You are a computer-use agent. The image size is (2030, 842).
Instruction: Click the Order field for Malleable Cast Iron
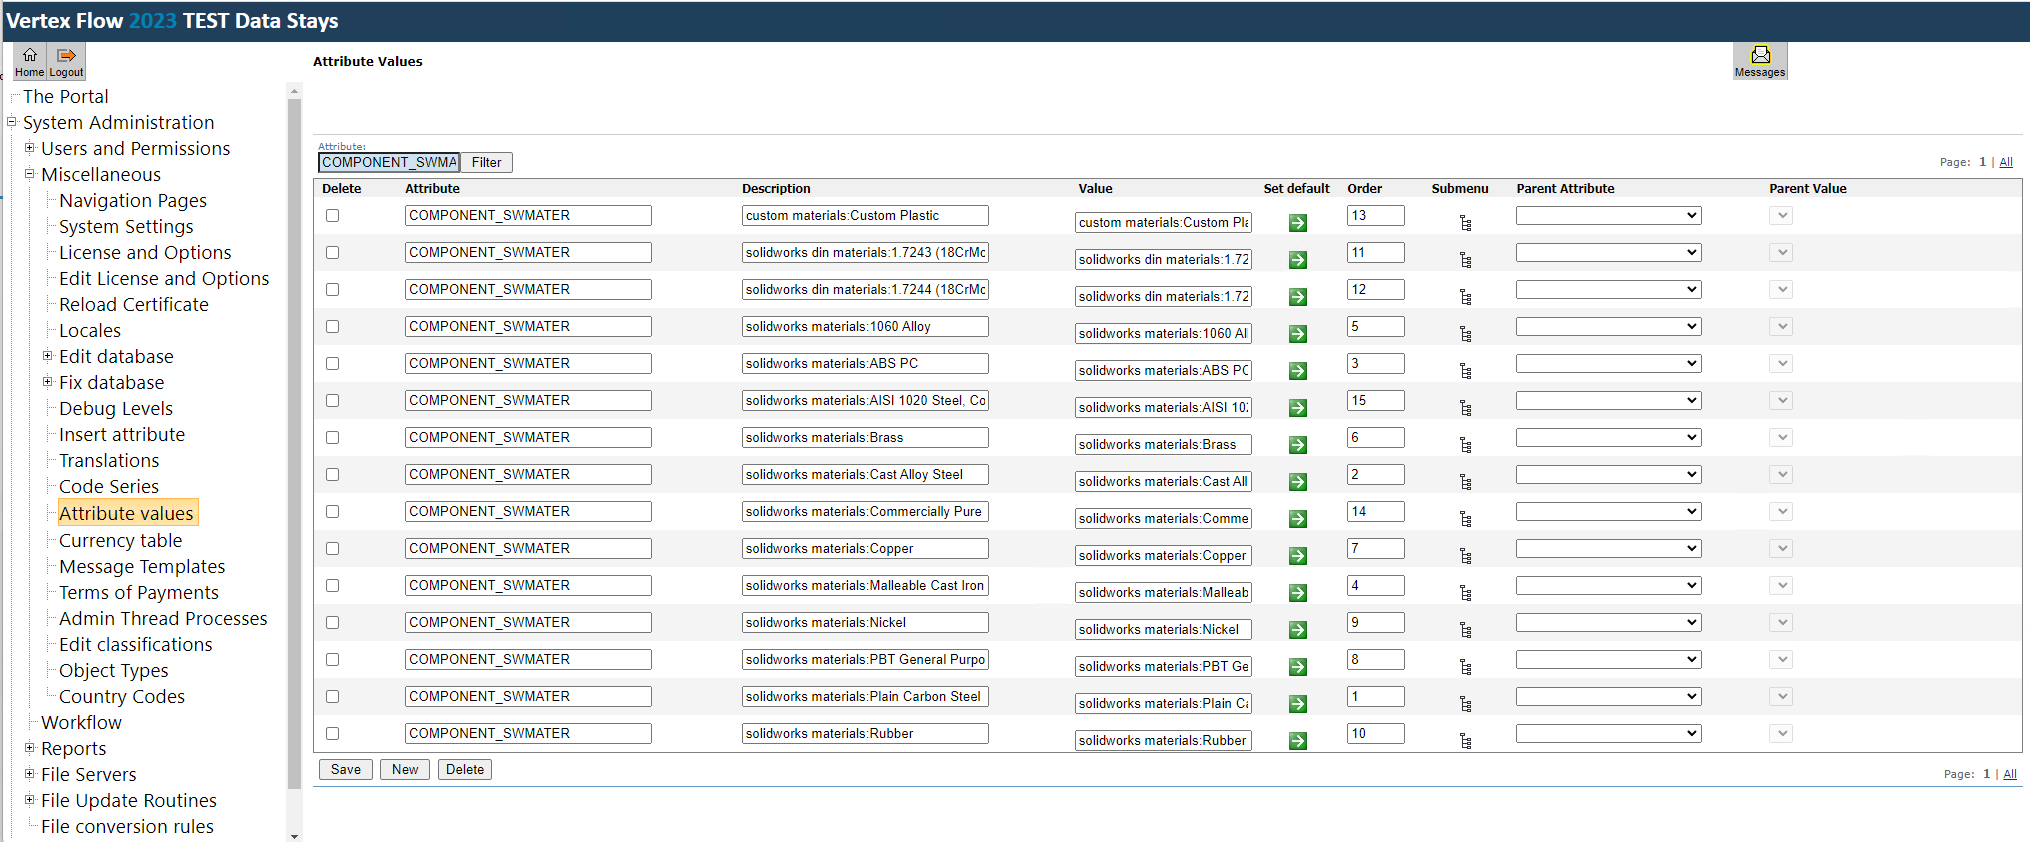[x=1374, y=586]
